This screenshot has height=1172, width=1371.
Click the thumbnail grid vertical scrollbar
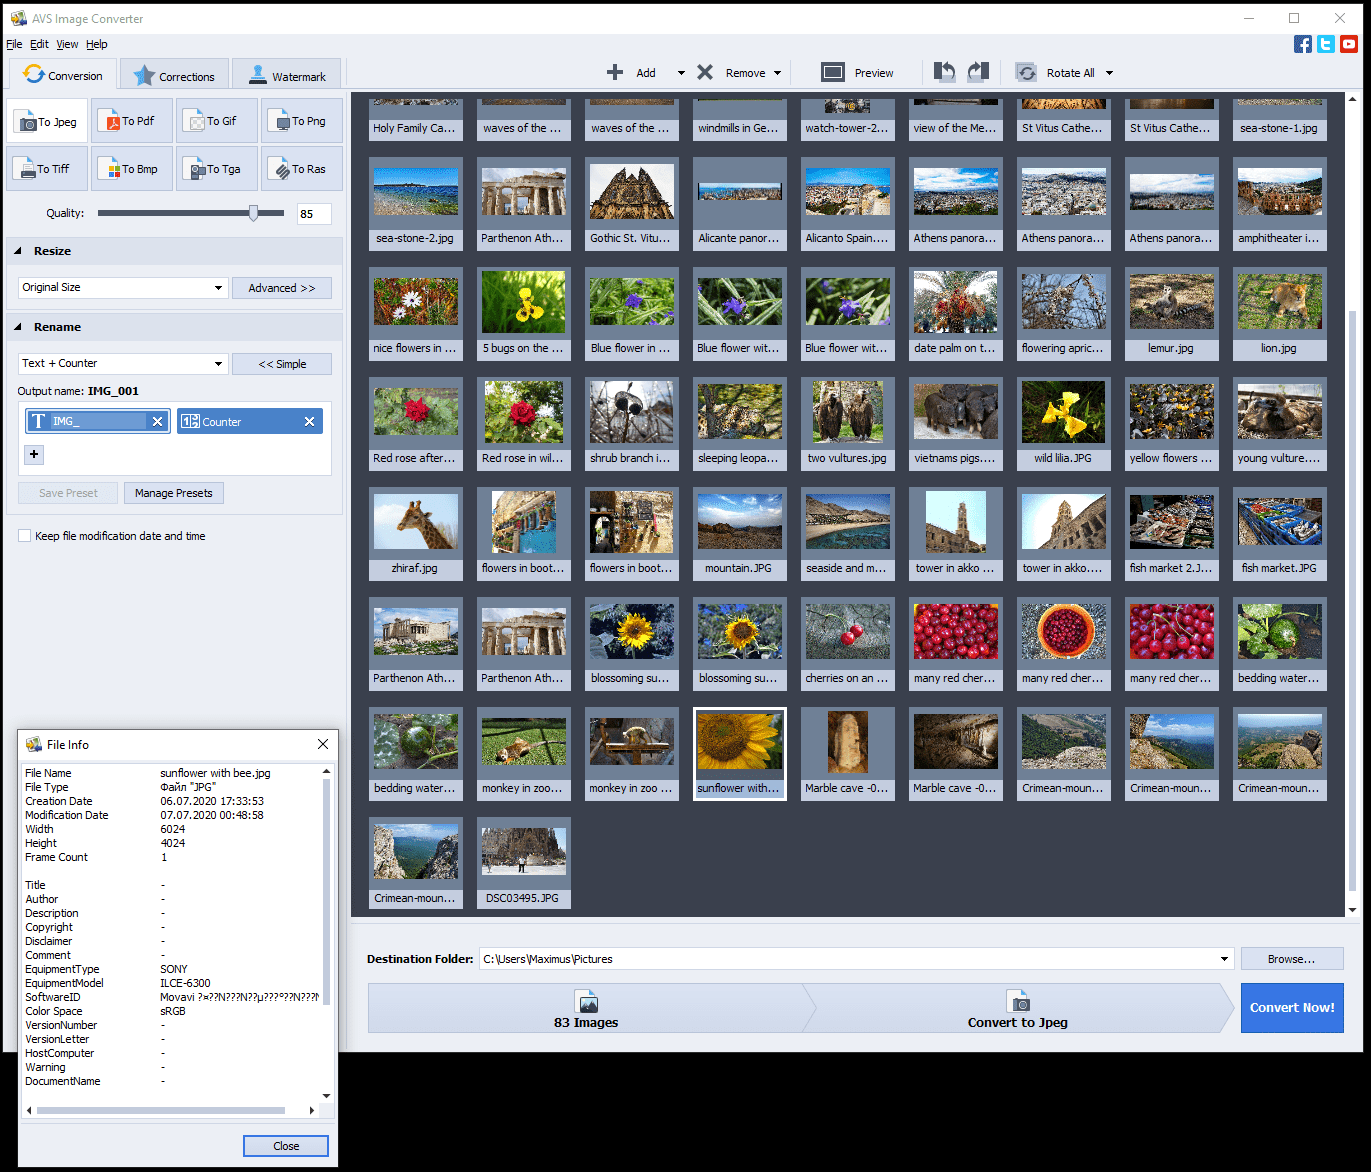click(1352, 600)
